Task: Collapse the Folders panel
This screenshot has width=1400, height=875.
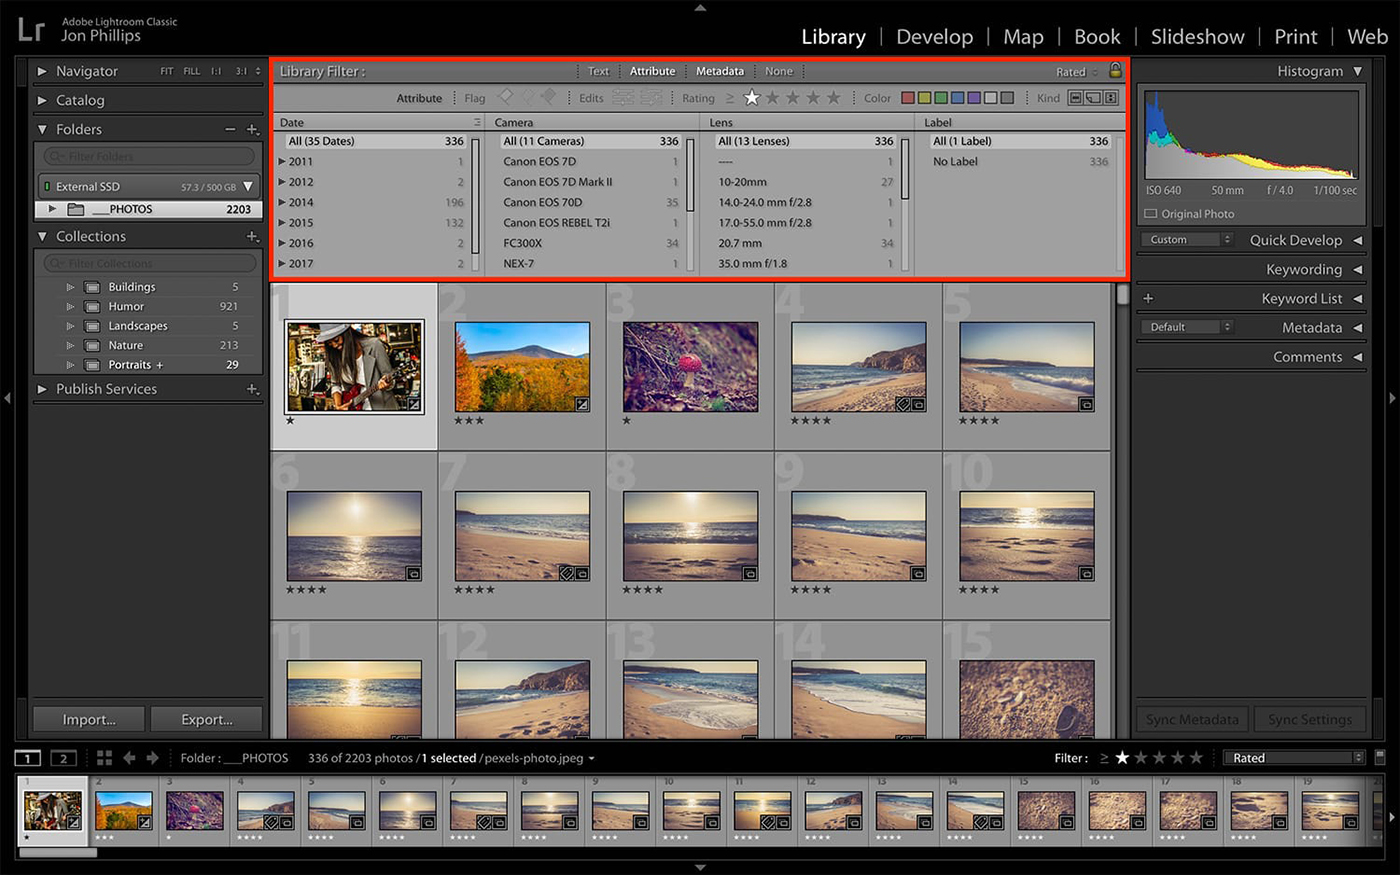Action: click(42, 129)
